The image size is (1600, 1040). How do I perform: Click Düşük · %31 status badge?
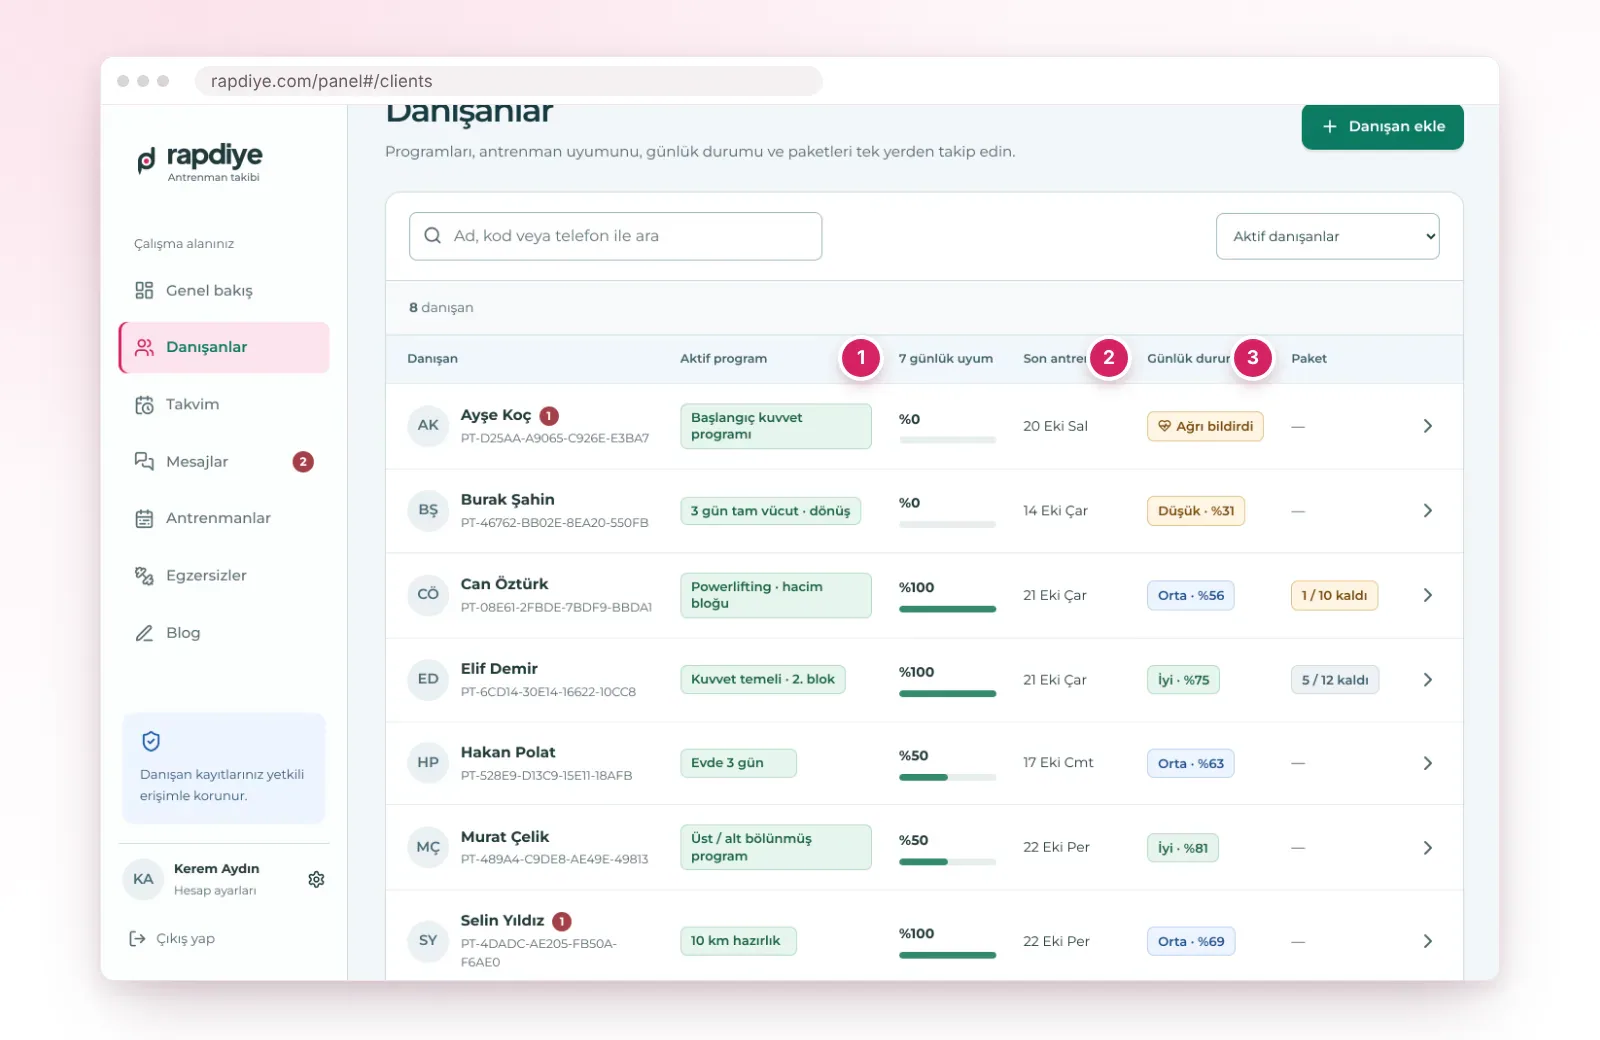[1195, 511]
